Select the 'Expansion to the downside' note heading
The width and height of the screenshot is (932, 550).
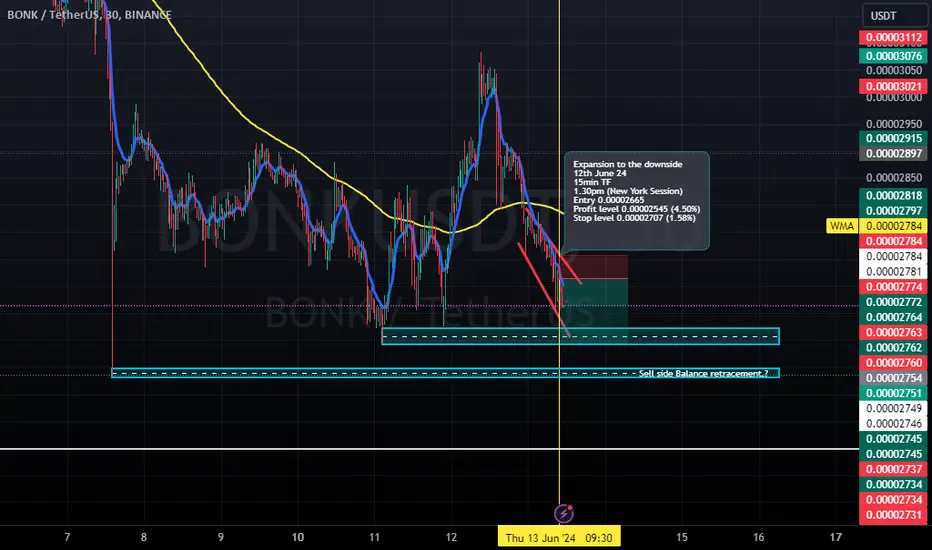click(x=628, y=164)
